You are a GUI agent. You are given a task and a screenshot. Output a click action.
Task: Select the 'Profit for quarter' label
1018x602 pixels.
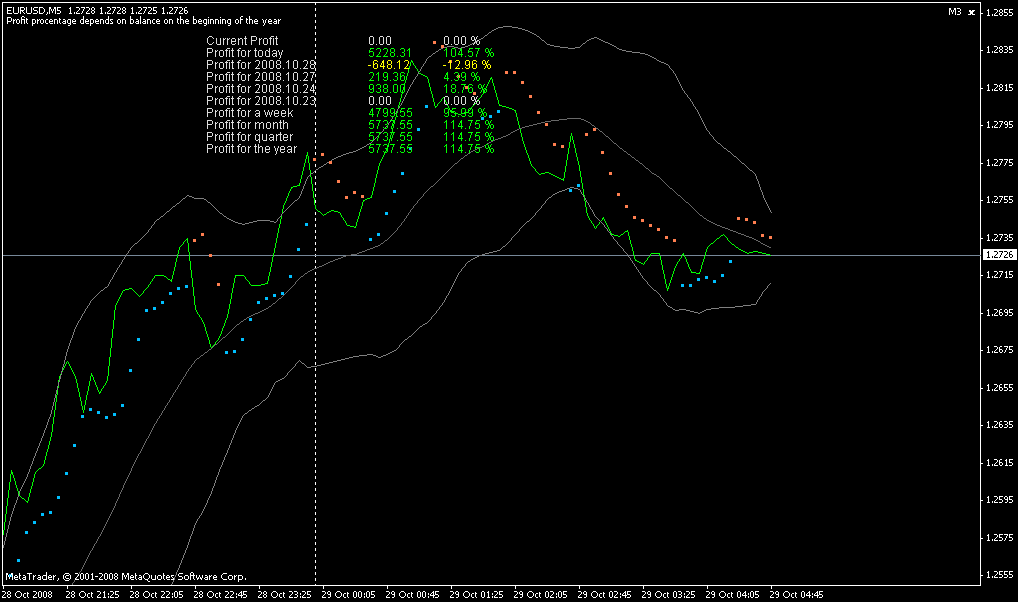pyautogui.click(x=250, y=137)
